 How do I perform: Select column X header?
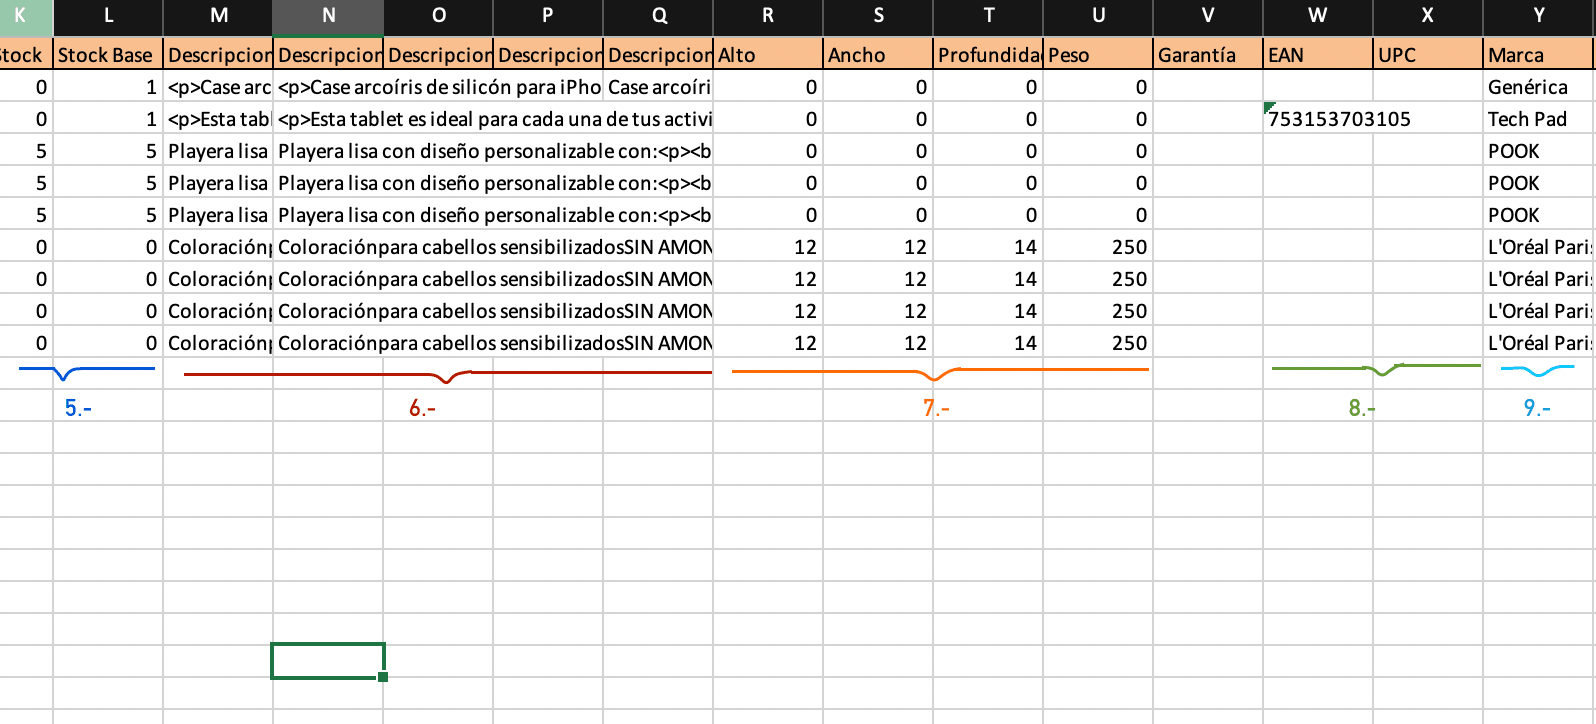1428,16
